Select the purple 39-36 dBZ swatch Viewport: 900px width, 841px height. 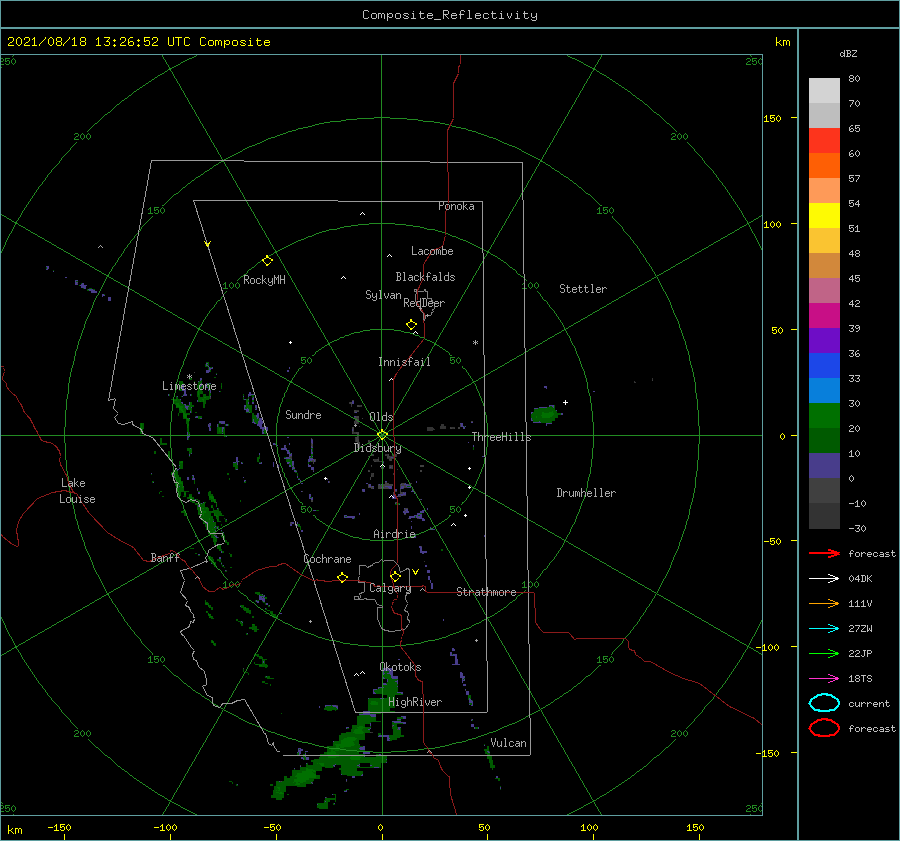(x=824, y=341)
